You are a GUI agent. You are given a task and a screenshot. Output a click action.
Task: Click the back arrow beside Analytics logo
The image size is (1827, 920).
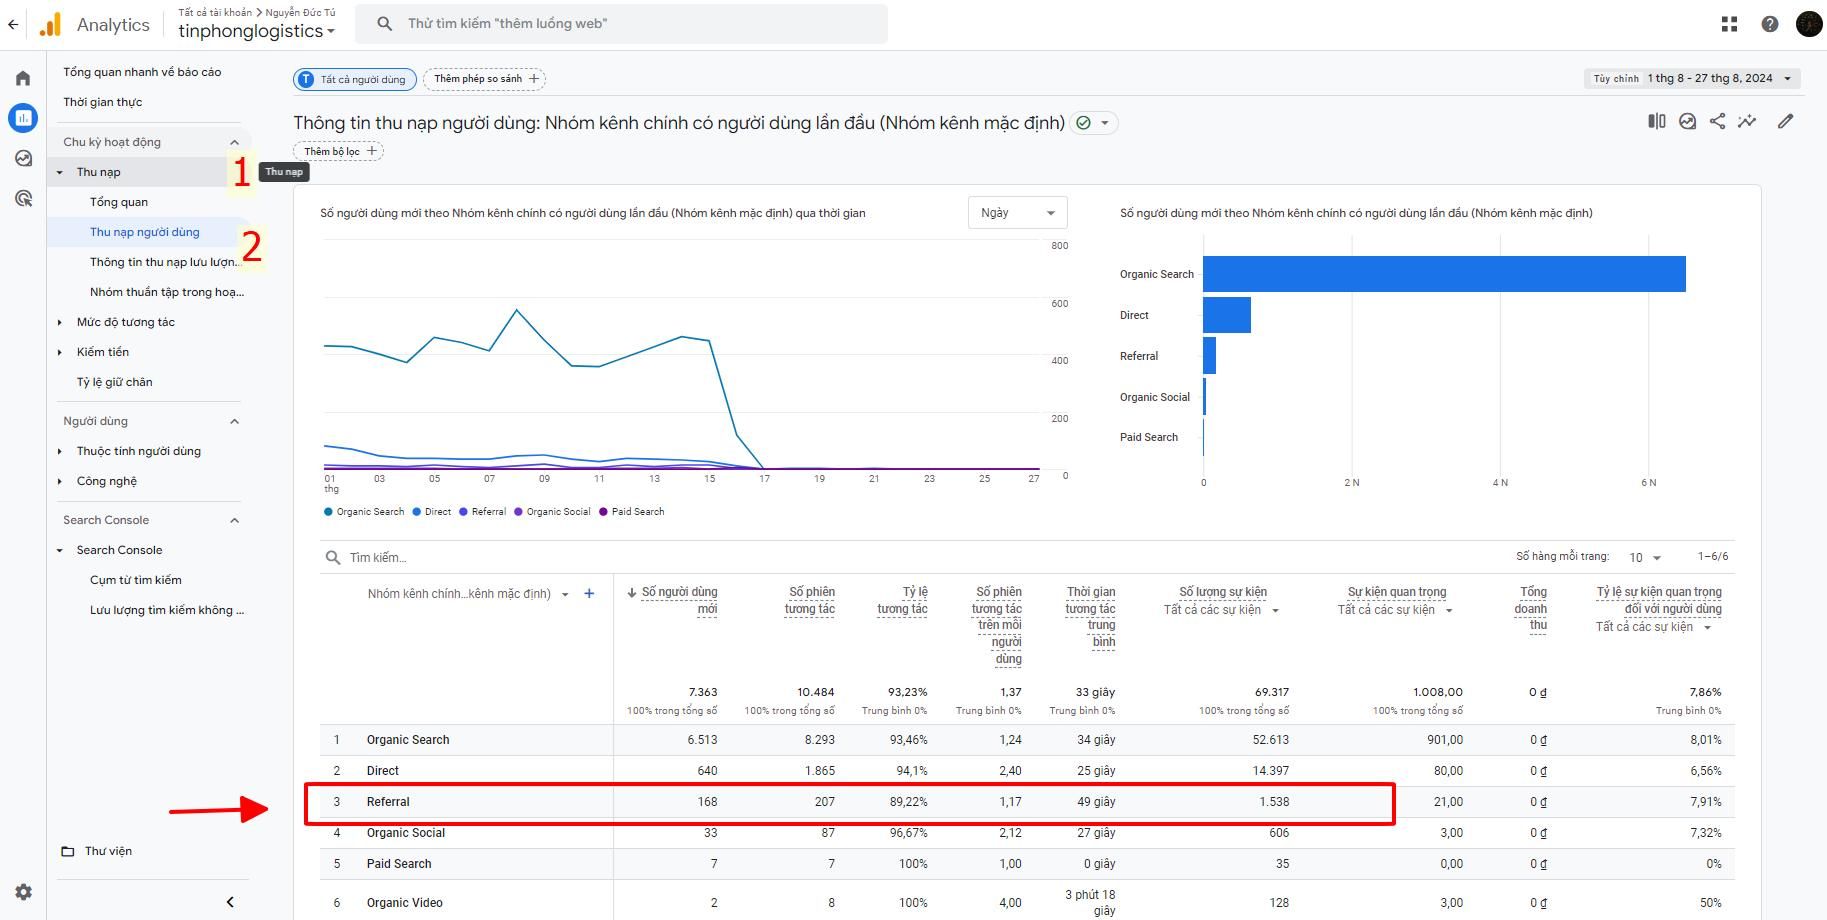13,24
